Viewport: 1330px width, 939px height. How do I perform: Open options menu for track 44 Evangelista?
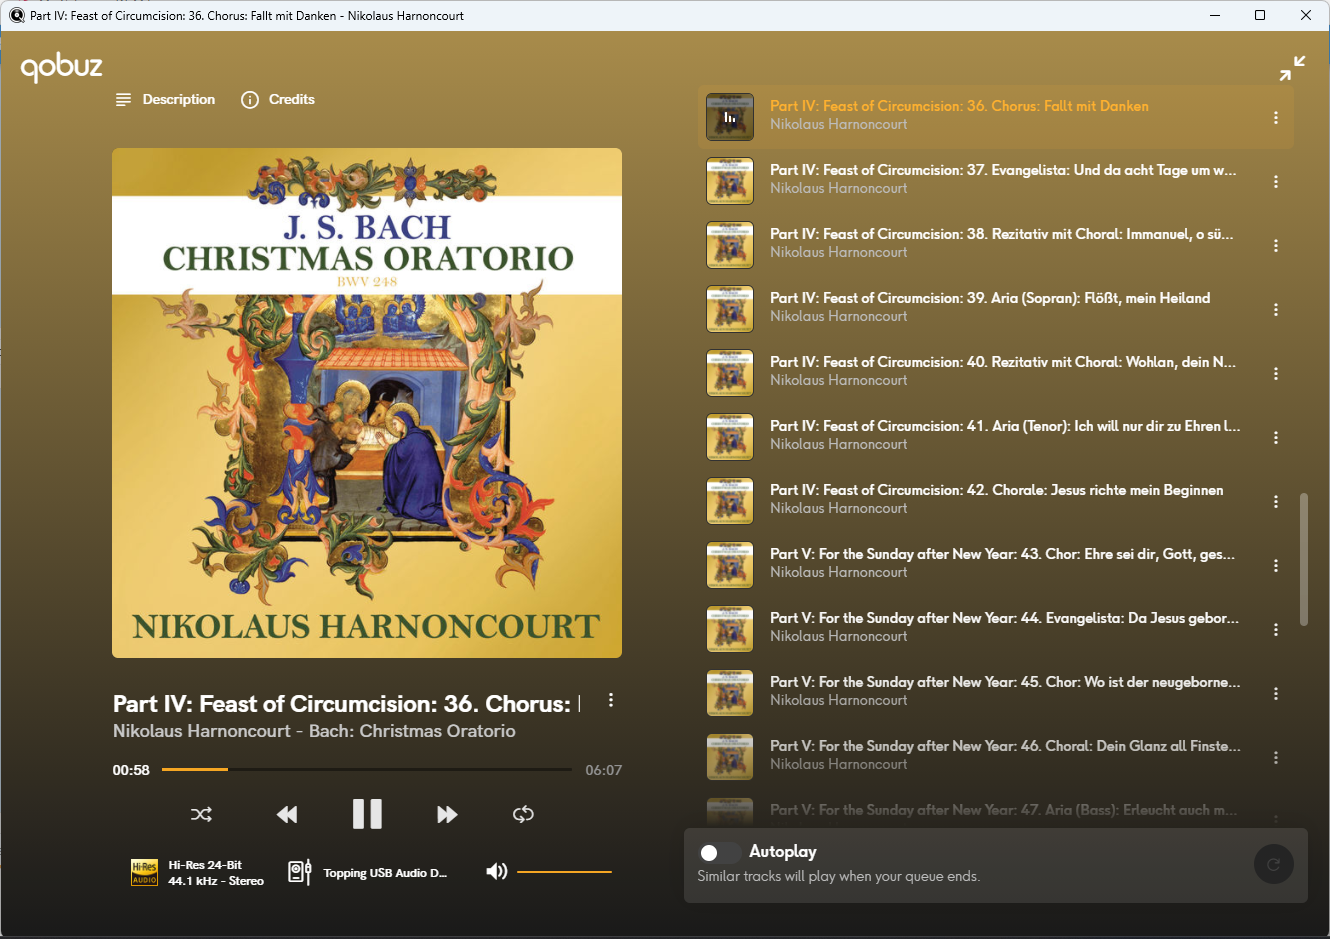point(1276,630)
